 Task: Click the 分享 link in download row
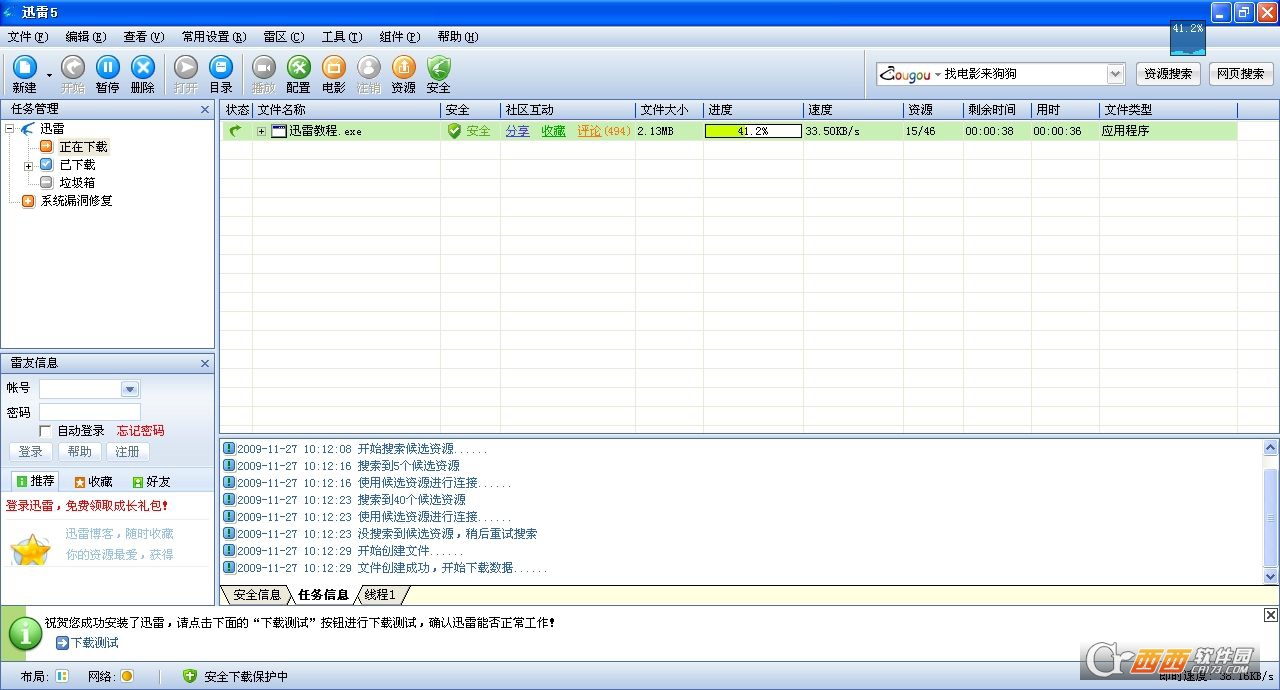[x=517, y=131]
